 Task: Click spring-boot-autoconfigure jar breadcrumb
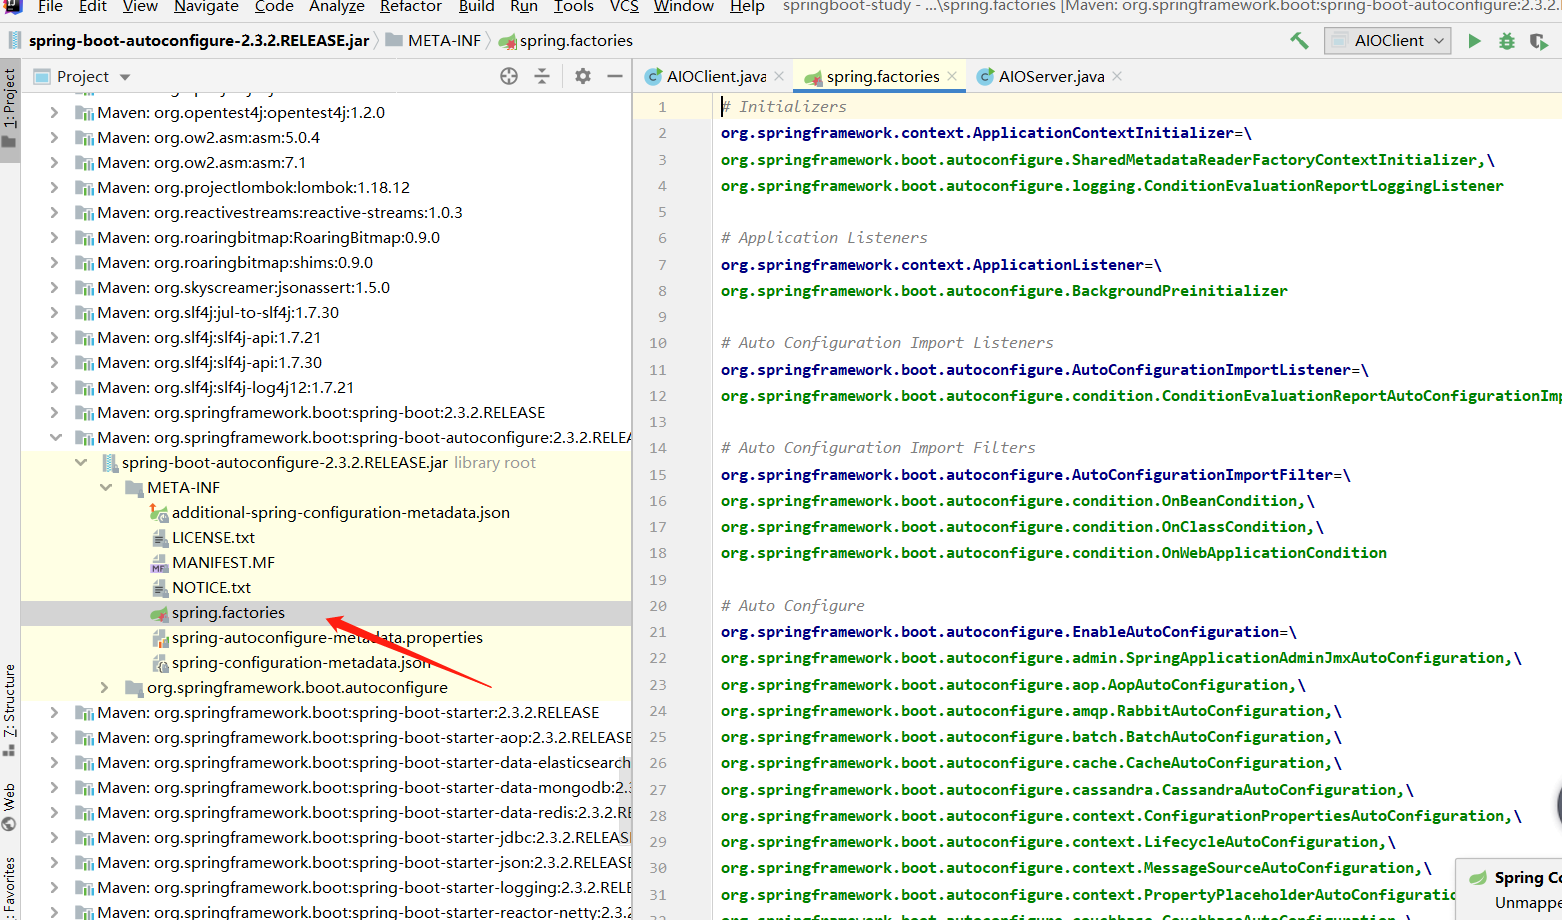pos(198,41)
